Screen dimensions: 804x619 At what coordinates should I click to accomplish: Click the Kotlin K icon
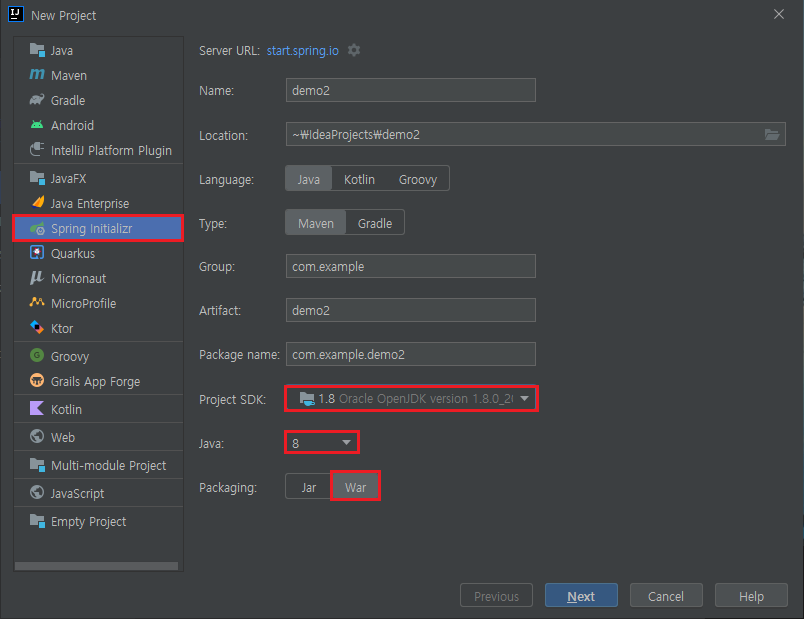coord(37,408)
